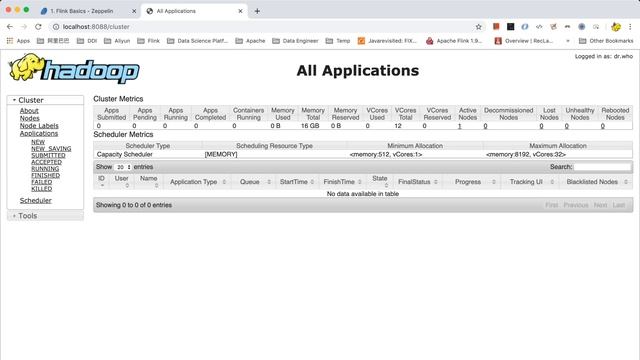Click the Hadoop elephant logo

pyautogui.click(x=74, y=68)
